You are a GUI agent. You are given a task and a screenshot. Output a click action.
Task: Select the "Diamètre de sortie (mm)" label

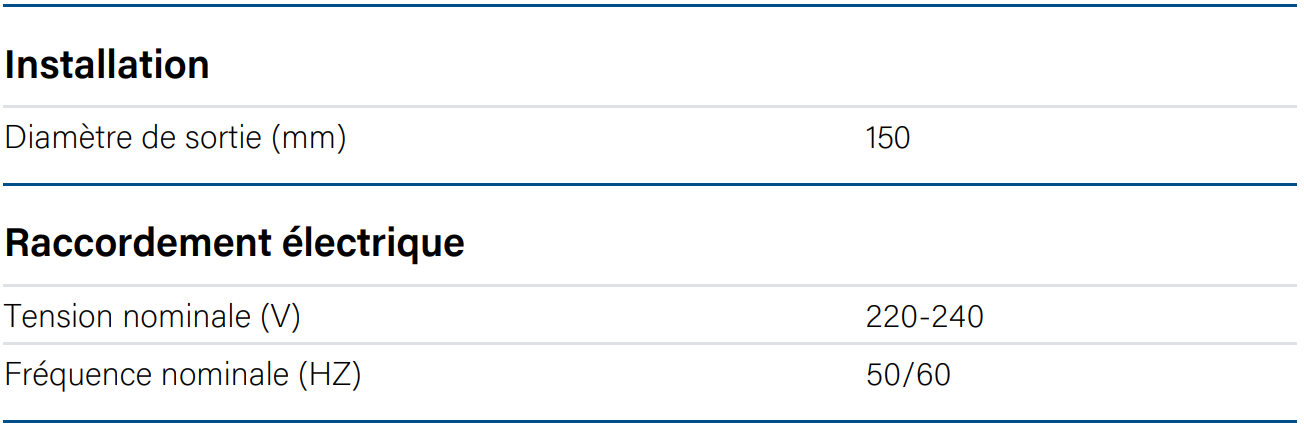[x=176, y=138]
